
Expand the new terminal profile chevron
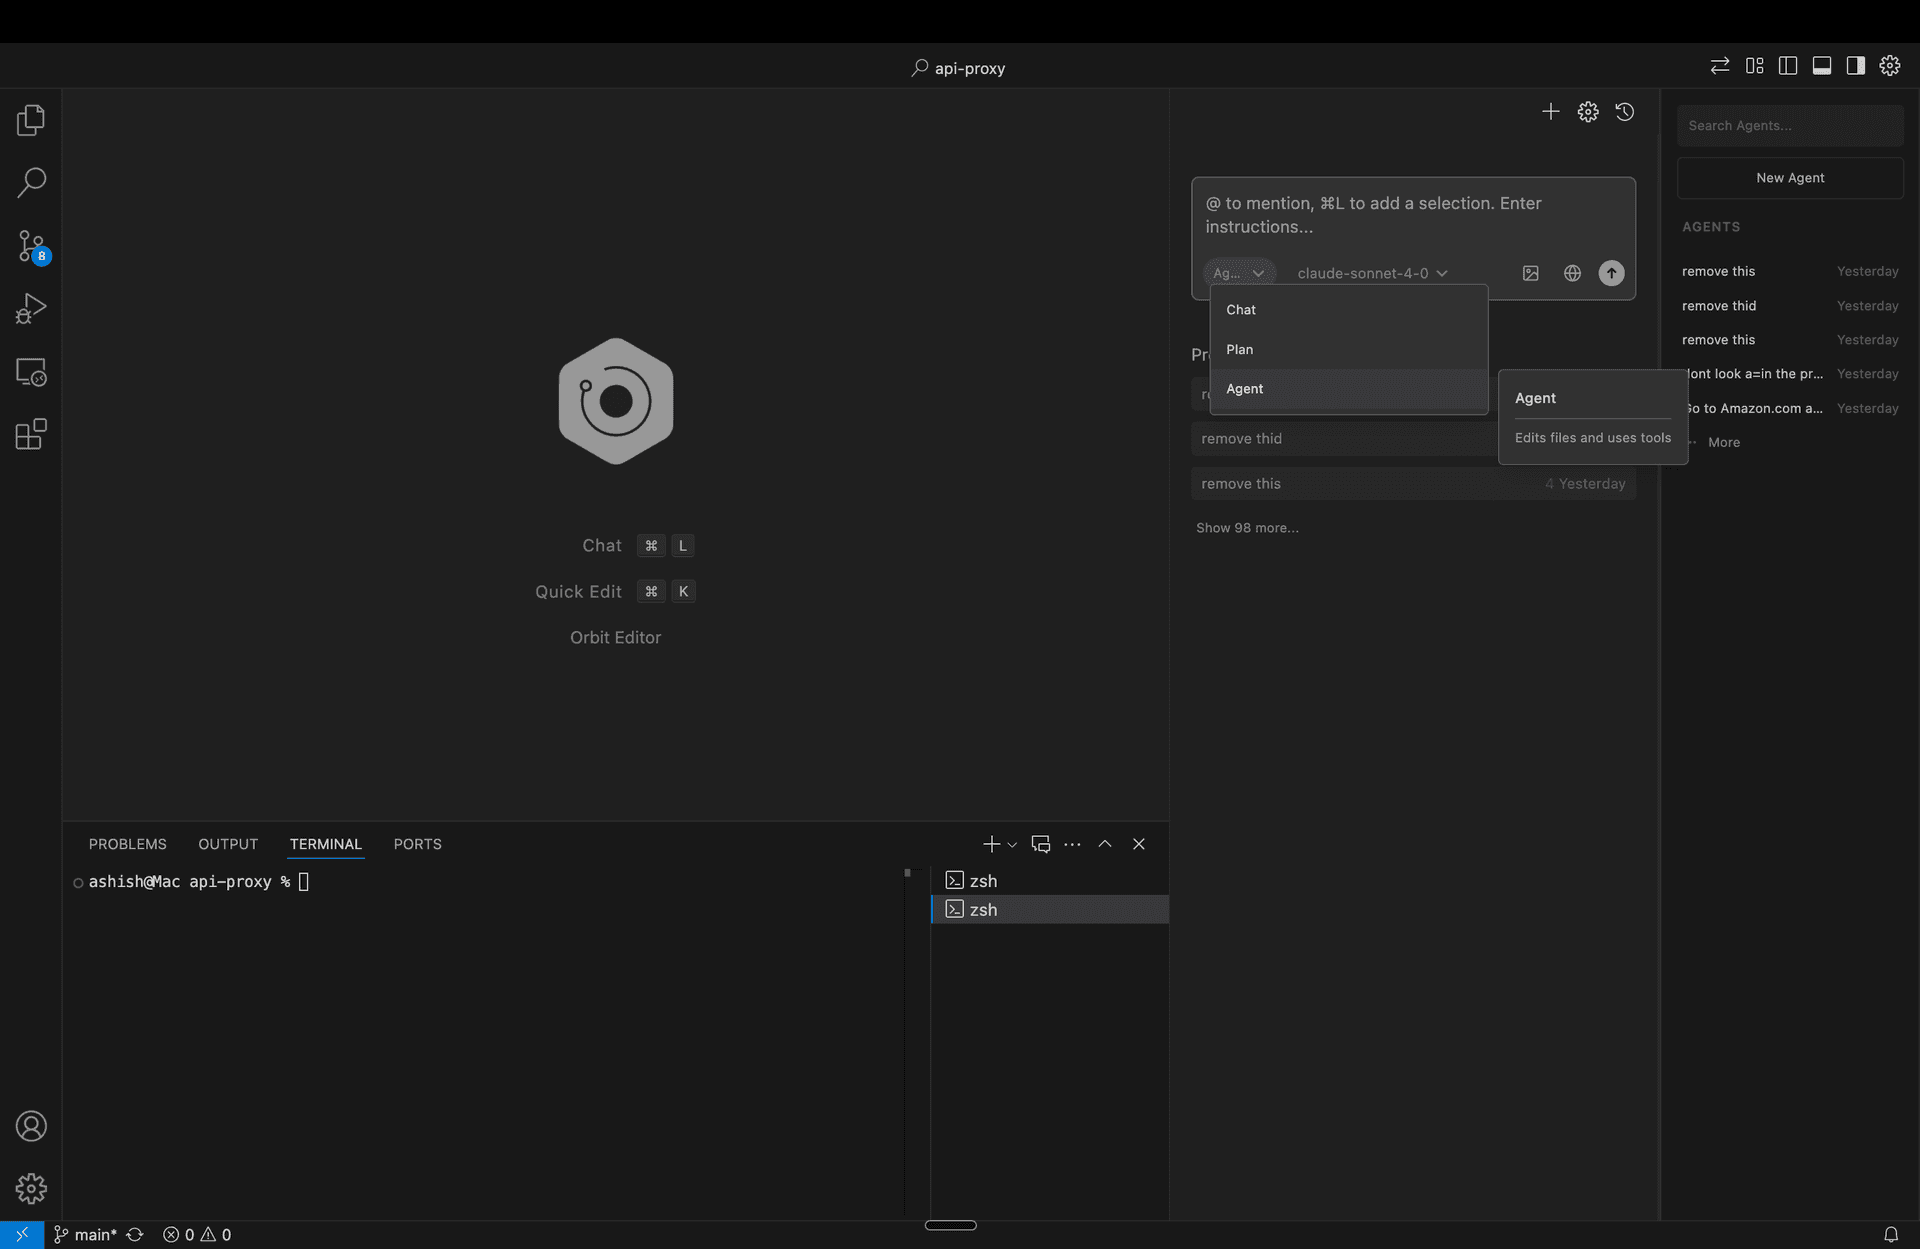pos(1010,844)
